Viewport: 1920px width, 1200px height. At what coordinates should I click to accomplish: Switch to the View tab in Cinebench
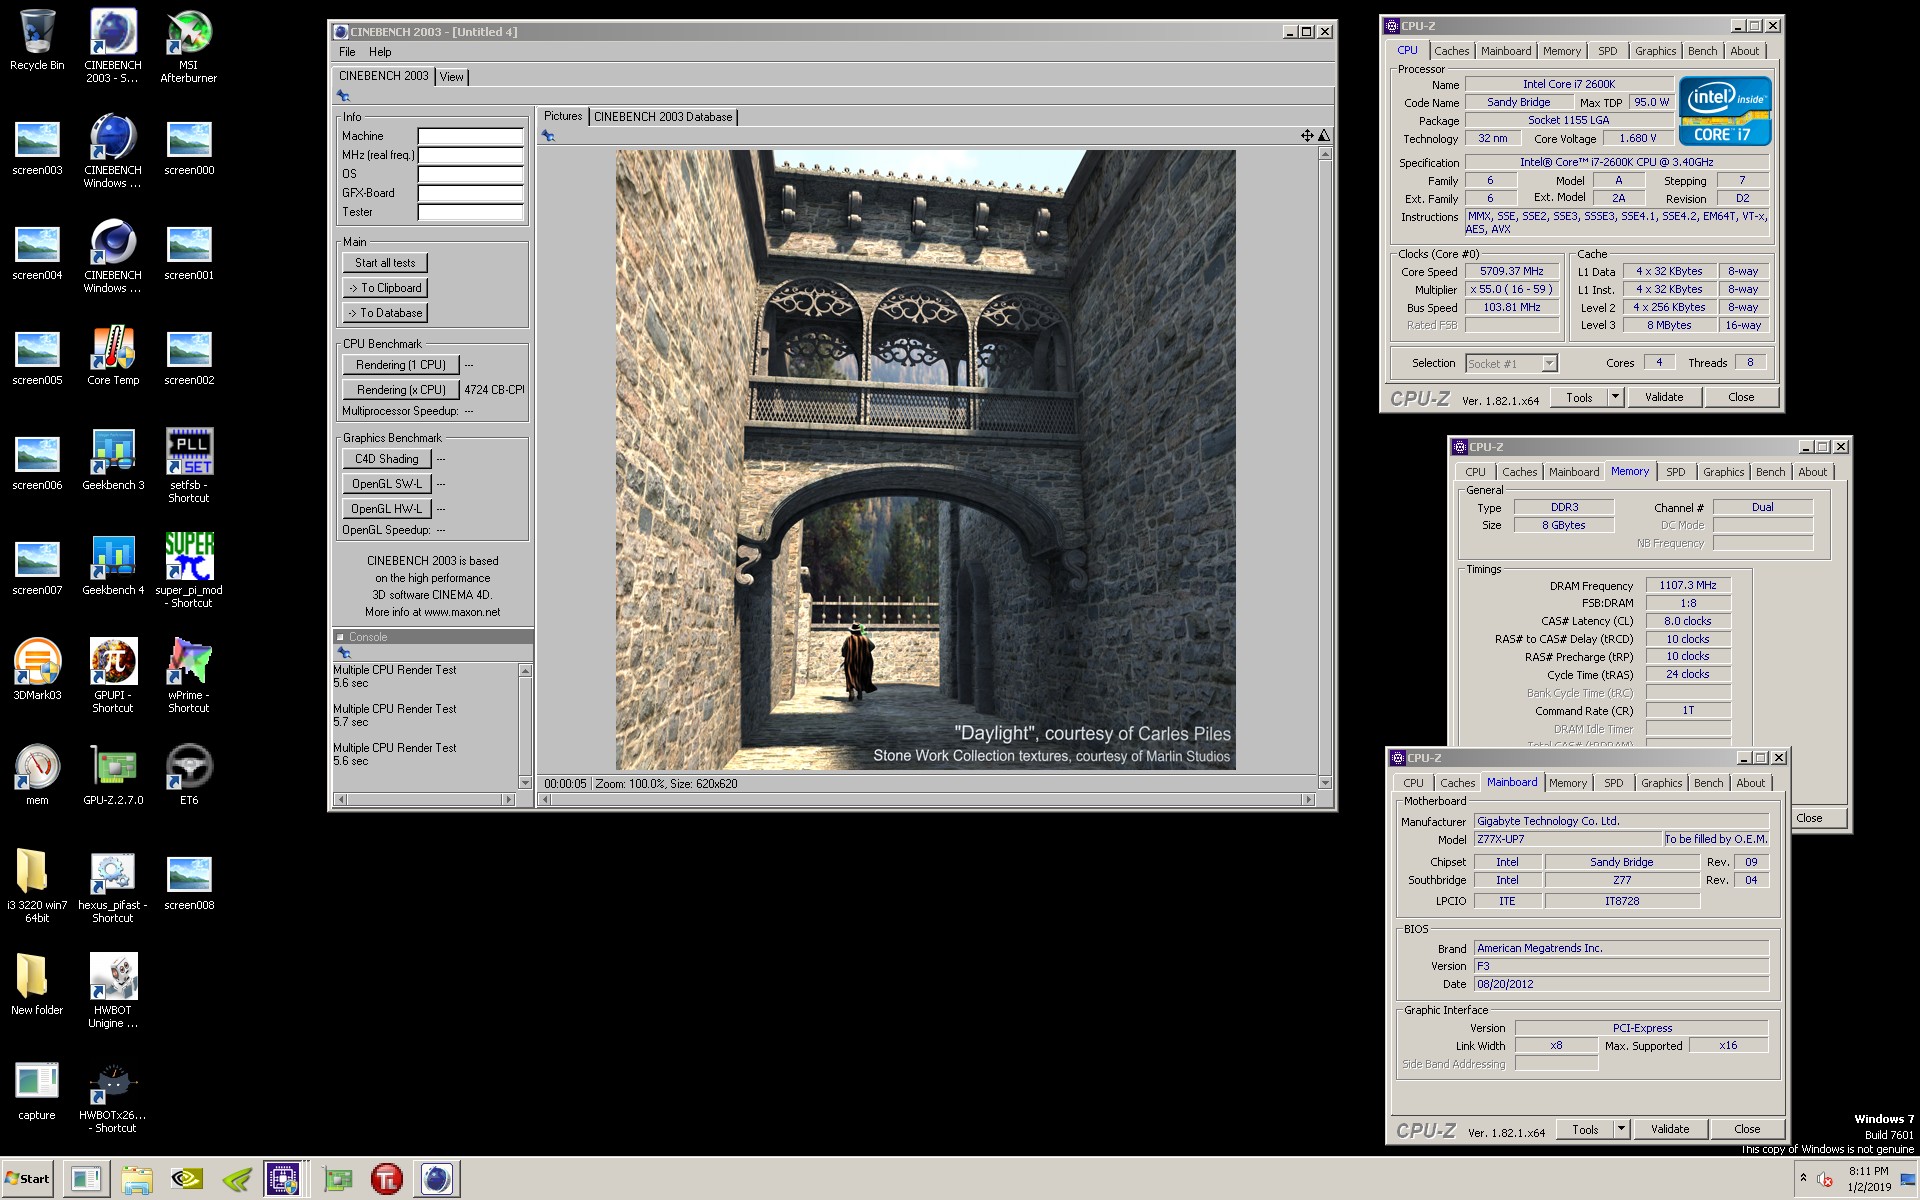coord(451,77)
